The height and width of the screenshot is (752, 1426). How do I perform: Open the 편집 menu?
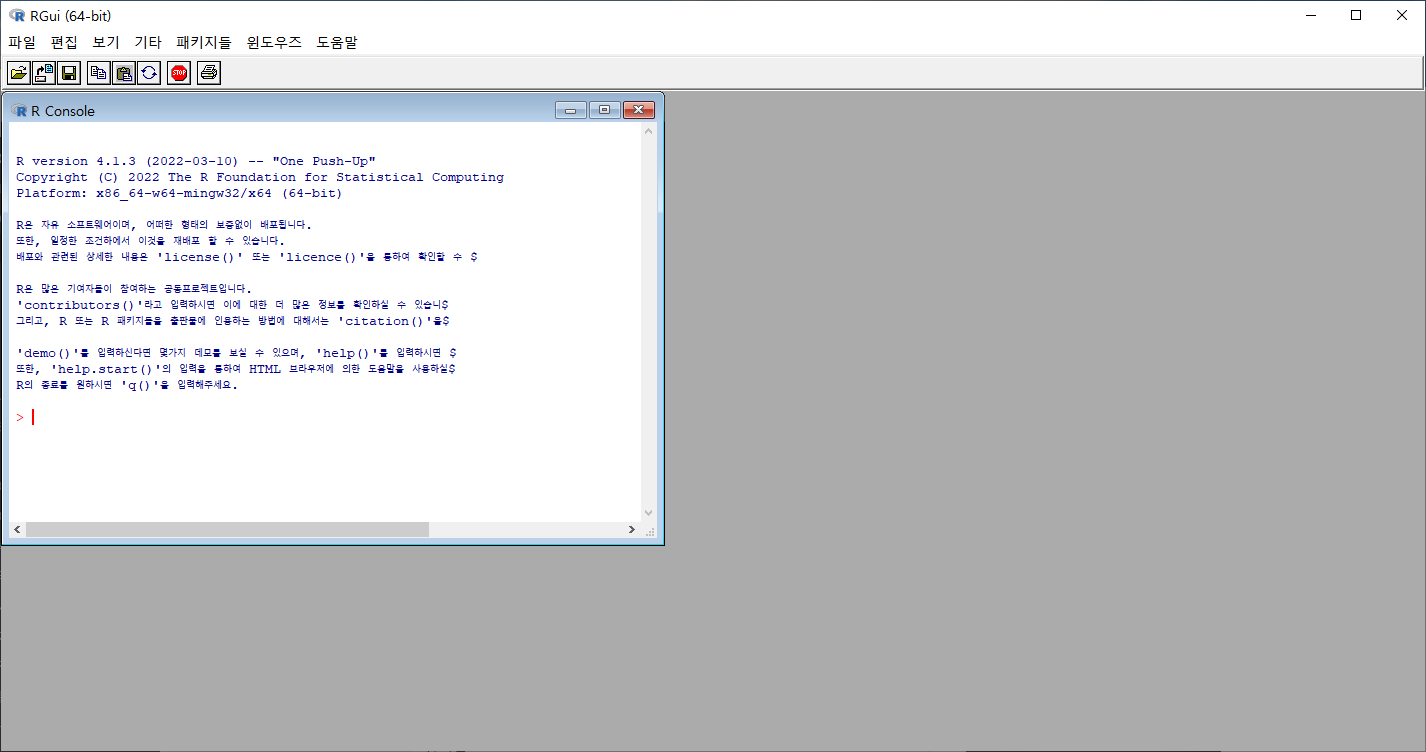(x=64, y=42)
